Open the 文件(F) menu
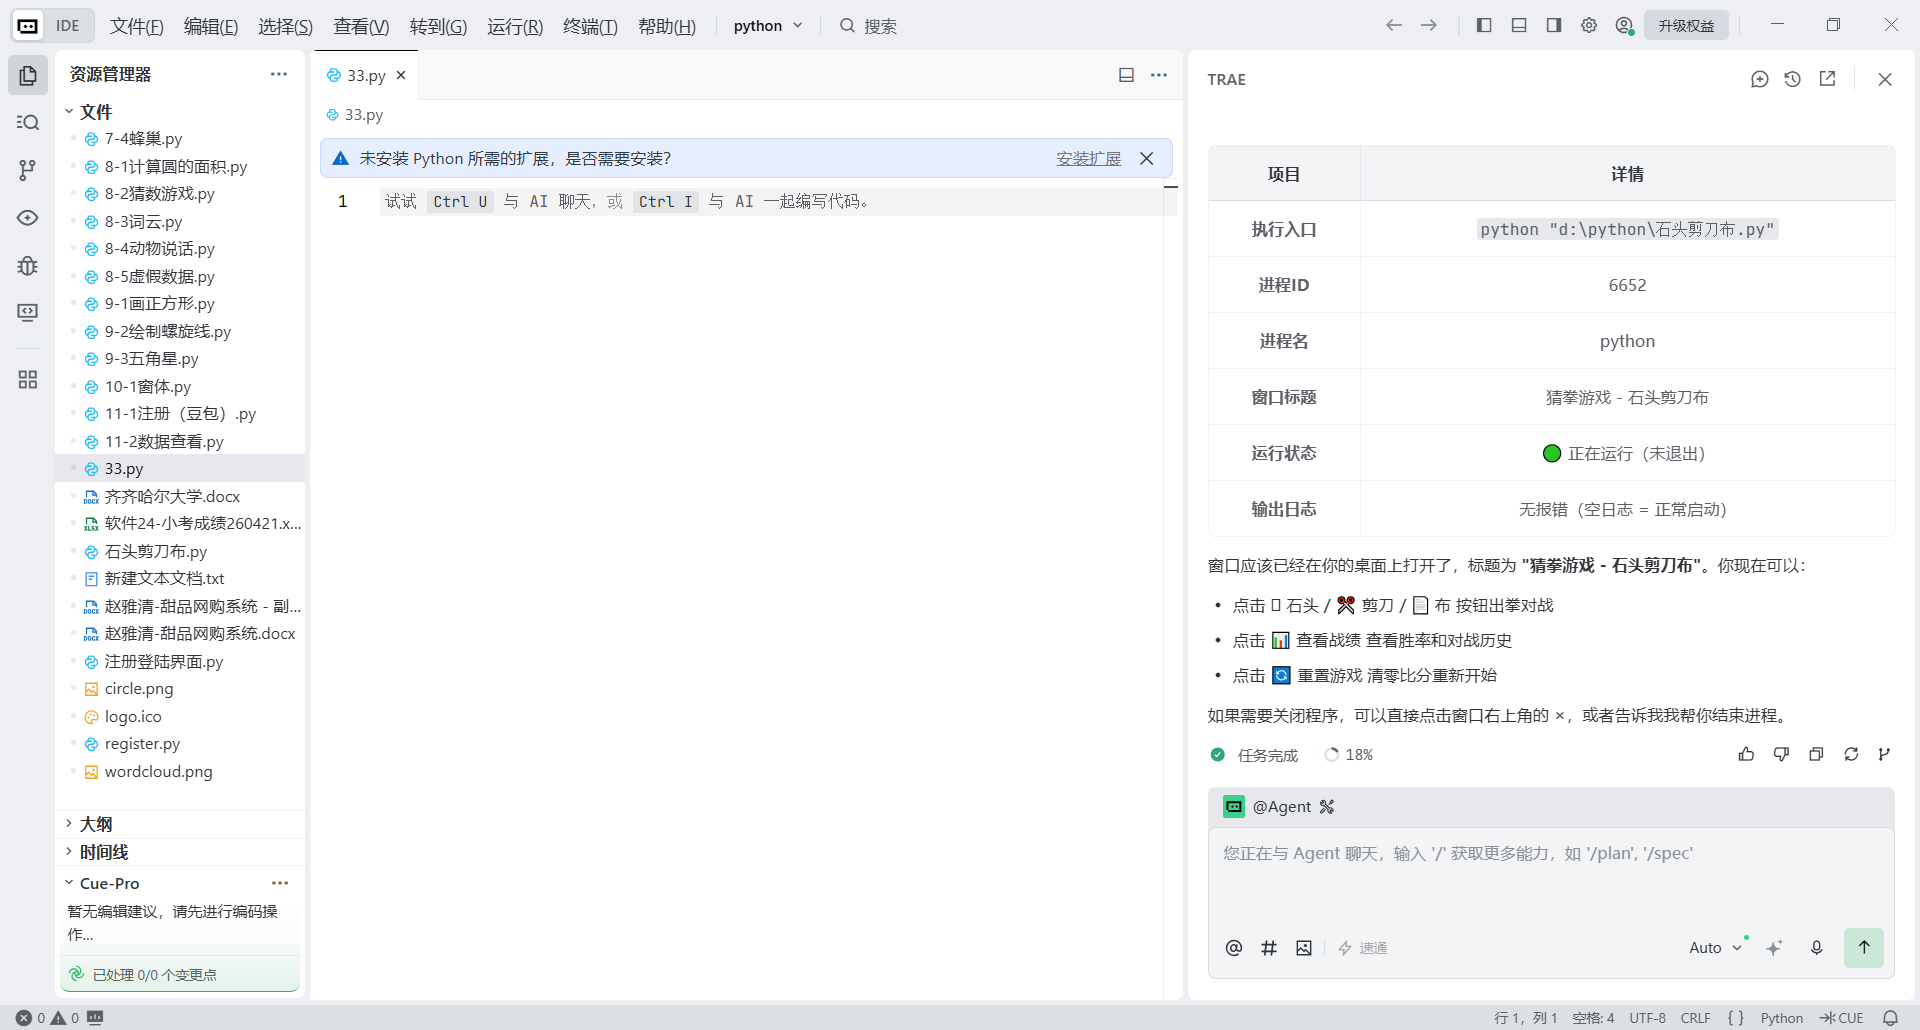The height and width of the screenshot is (1030, 1920). pos(137,26)
